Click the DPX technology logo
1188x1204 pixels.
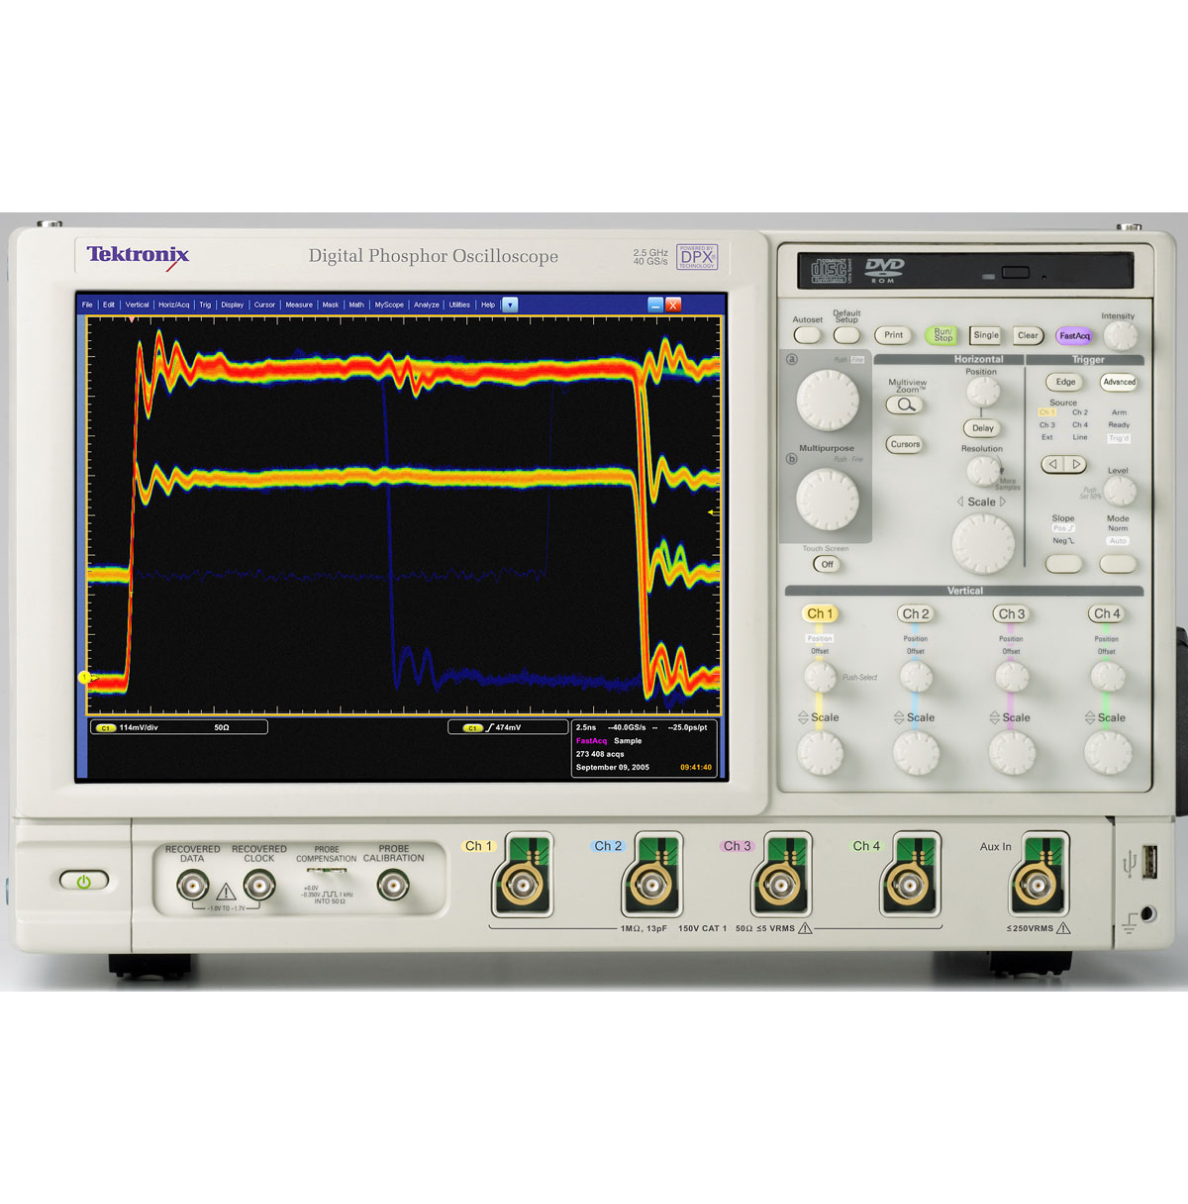pyautogui.click(x=697, y=257)
